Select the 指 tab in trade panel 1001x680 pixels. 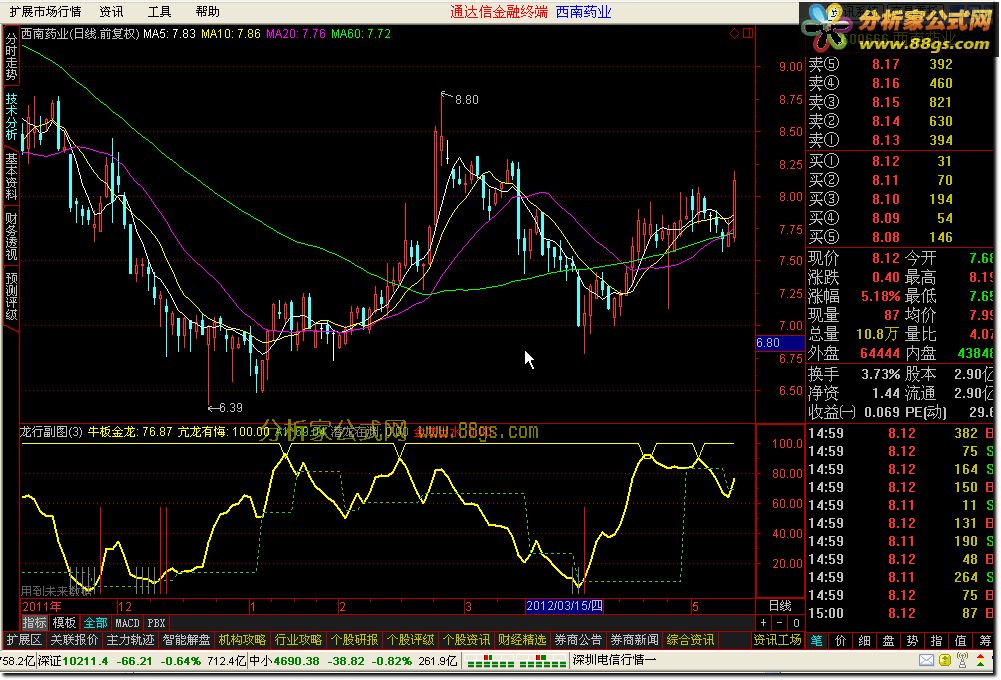pos(937,640)
